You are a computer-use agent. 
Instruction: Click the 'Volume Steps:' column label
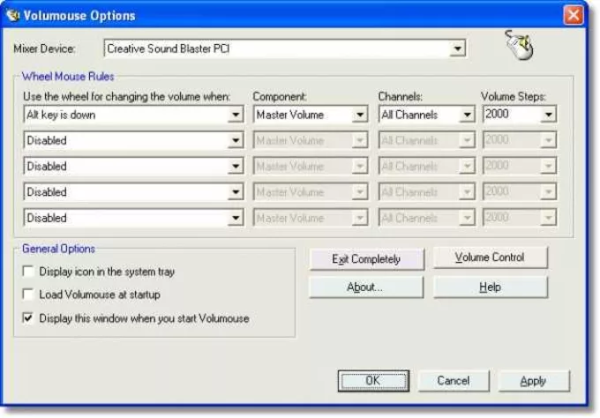[514, 96]
